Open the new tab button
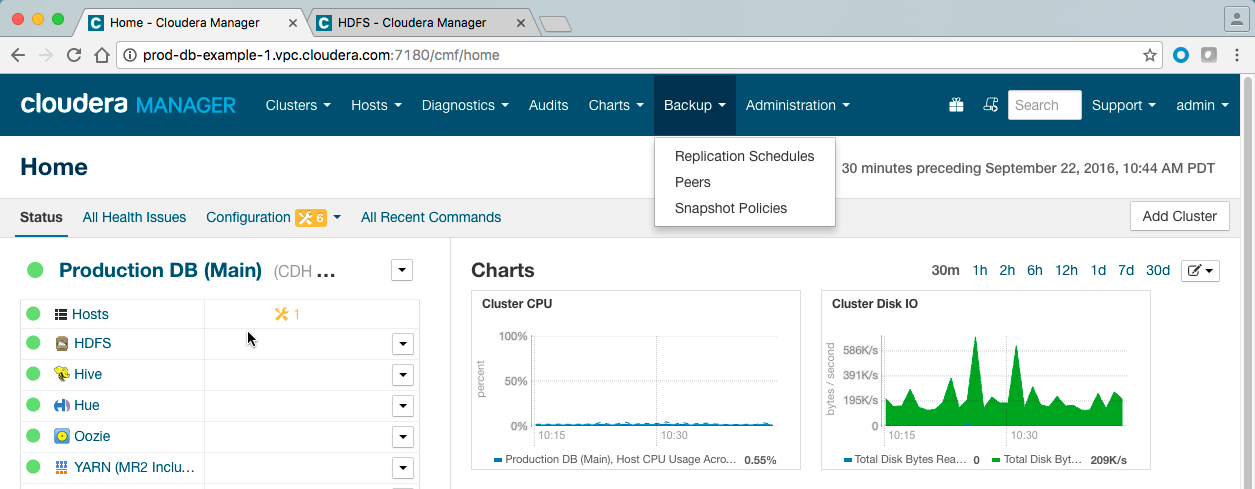The image size is (1255, 489). pos(554,23)
